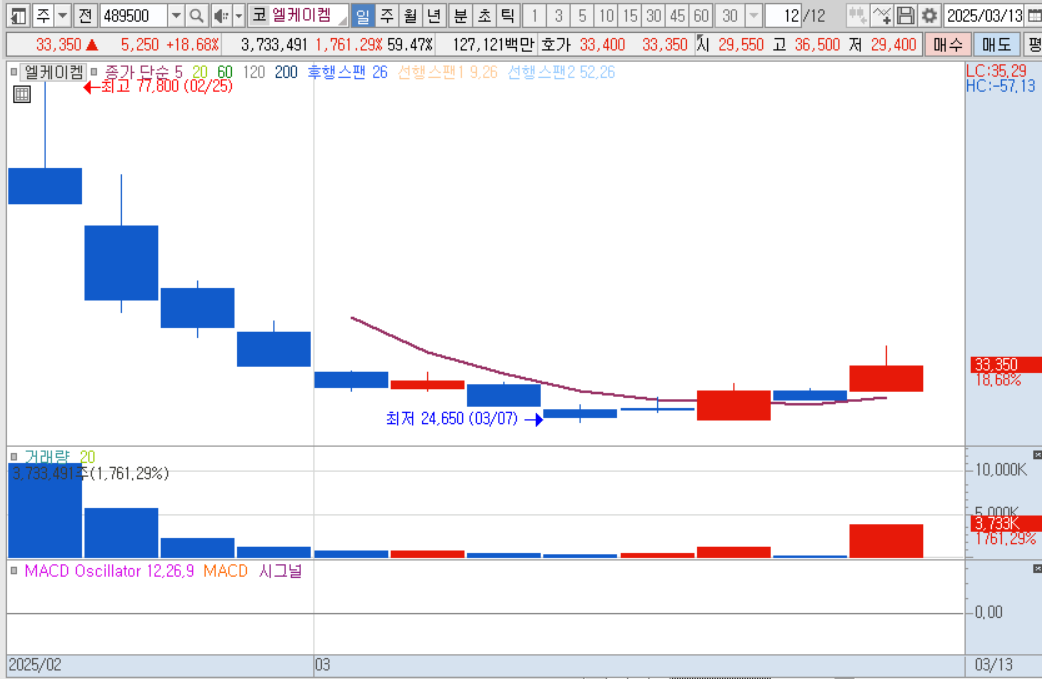Click the 5 moving average period label
The width and height of the screenshot is (1042, 679).
pyautogui.click(x=178, y=72)
